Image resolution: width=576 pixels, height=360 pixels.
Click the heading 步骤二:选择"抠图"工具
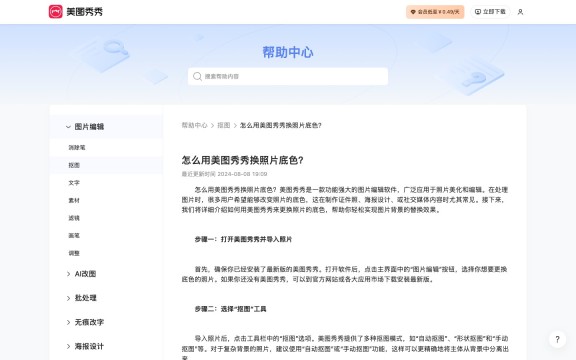pos(230,309)
